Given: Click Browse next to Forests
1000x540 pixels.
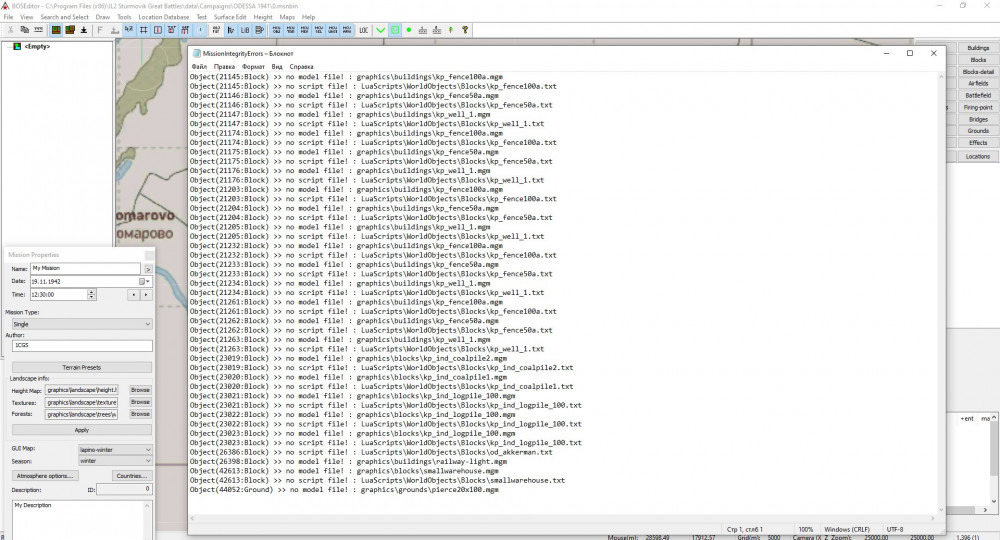Looking at the screenshot, I should point(140,414).
